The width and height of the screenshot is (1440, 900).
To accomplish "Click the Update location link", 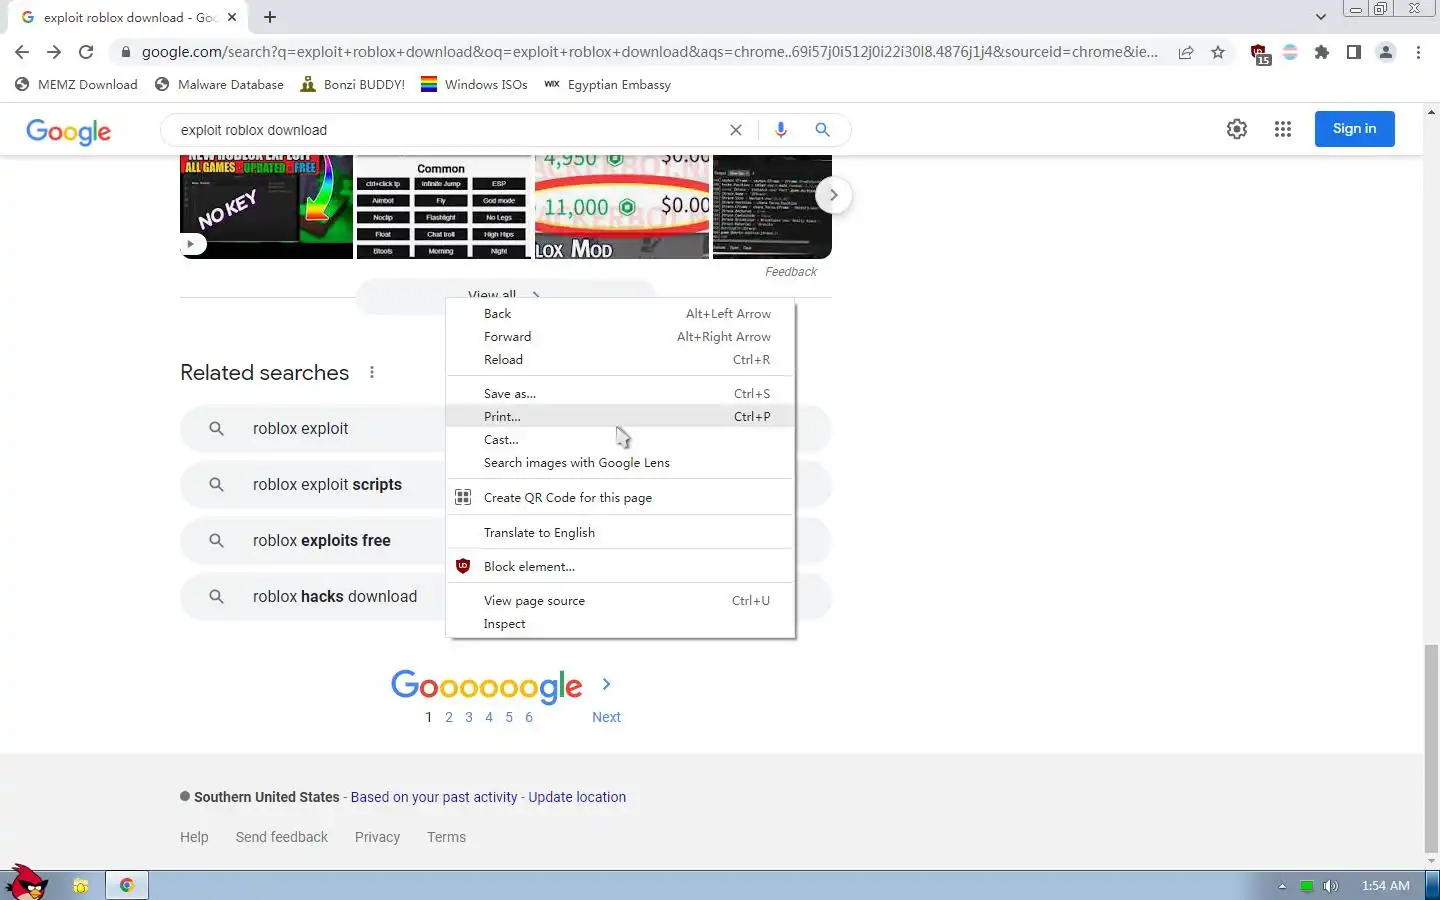I will (x=577, y=797).
